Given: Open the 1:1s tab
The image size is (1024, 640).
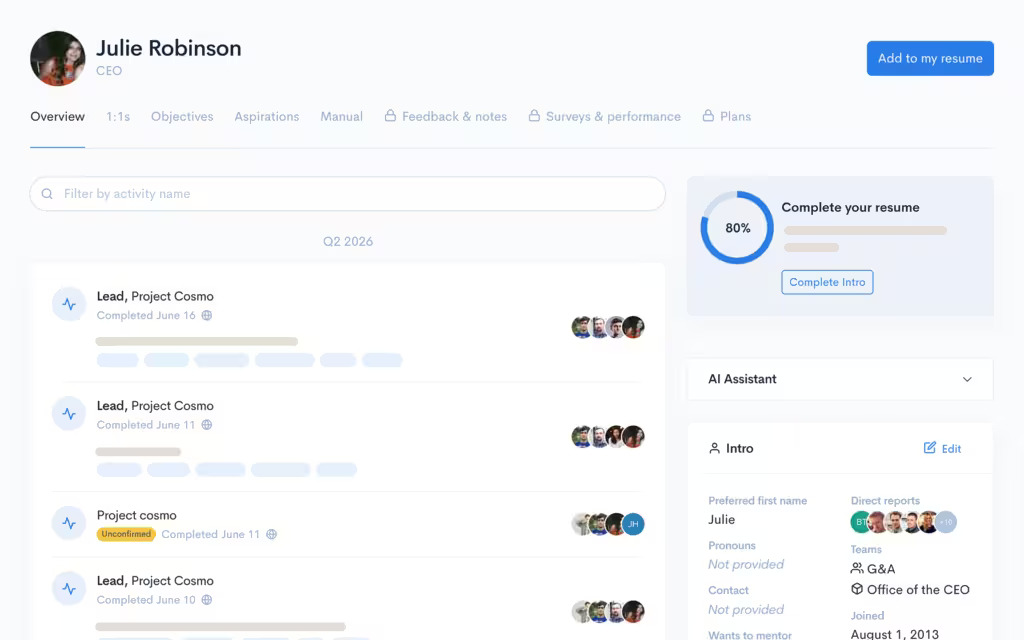Looking at the screenshot, I should point(118,117).
